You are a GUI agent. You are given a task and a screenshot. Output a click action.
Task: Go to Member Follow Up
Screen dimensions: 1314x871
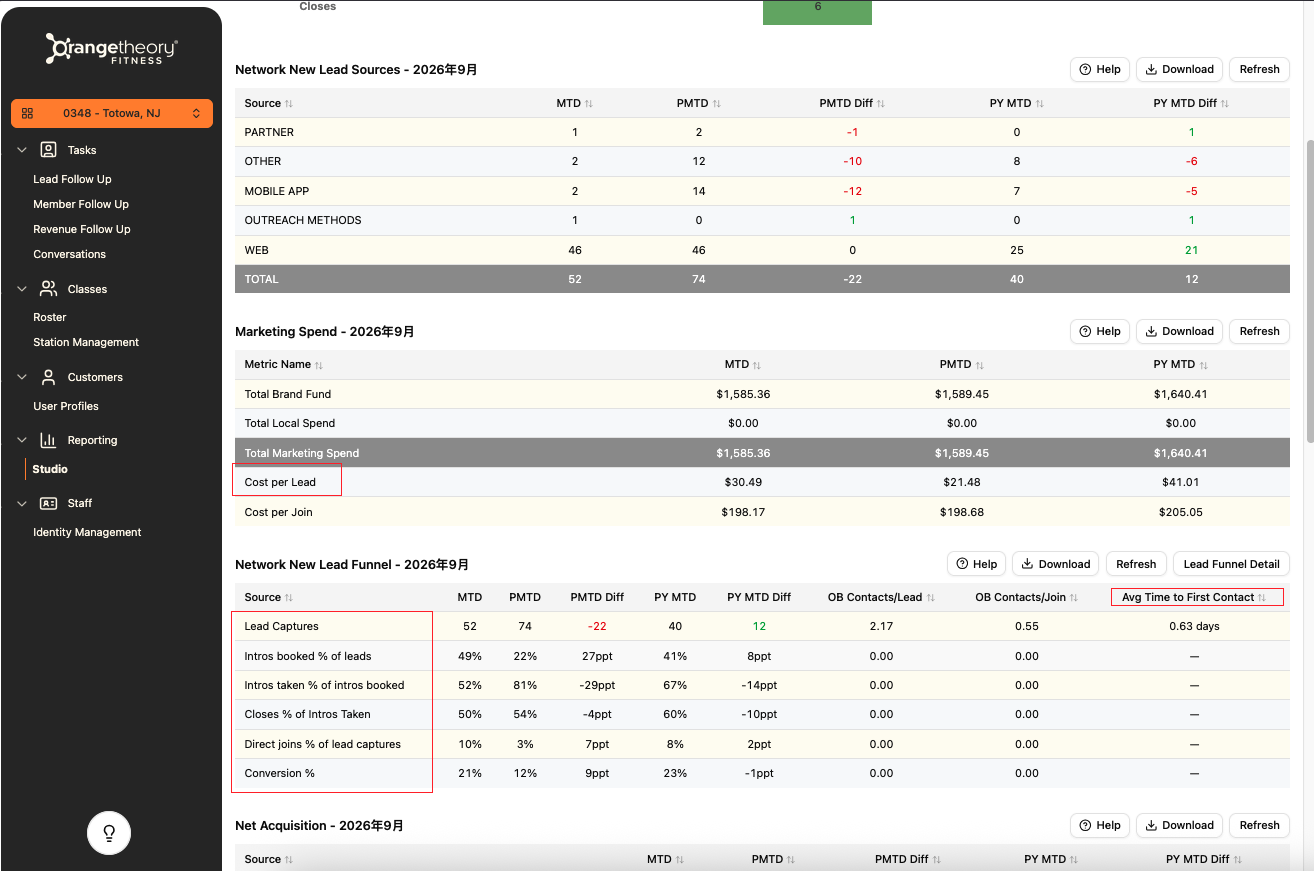point(81,204)
